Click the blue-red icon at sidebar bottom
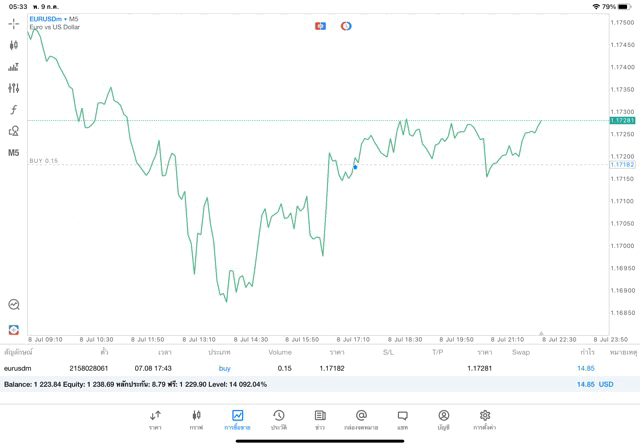Screen dimensions: 640x447 pos(14,329)
